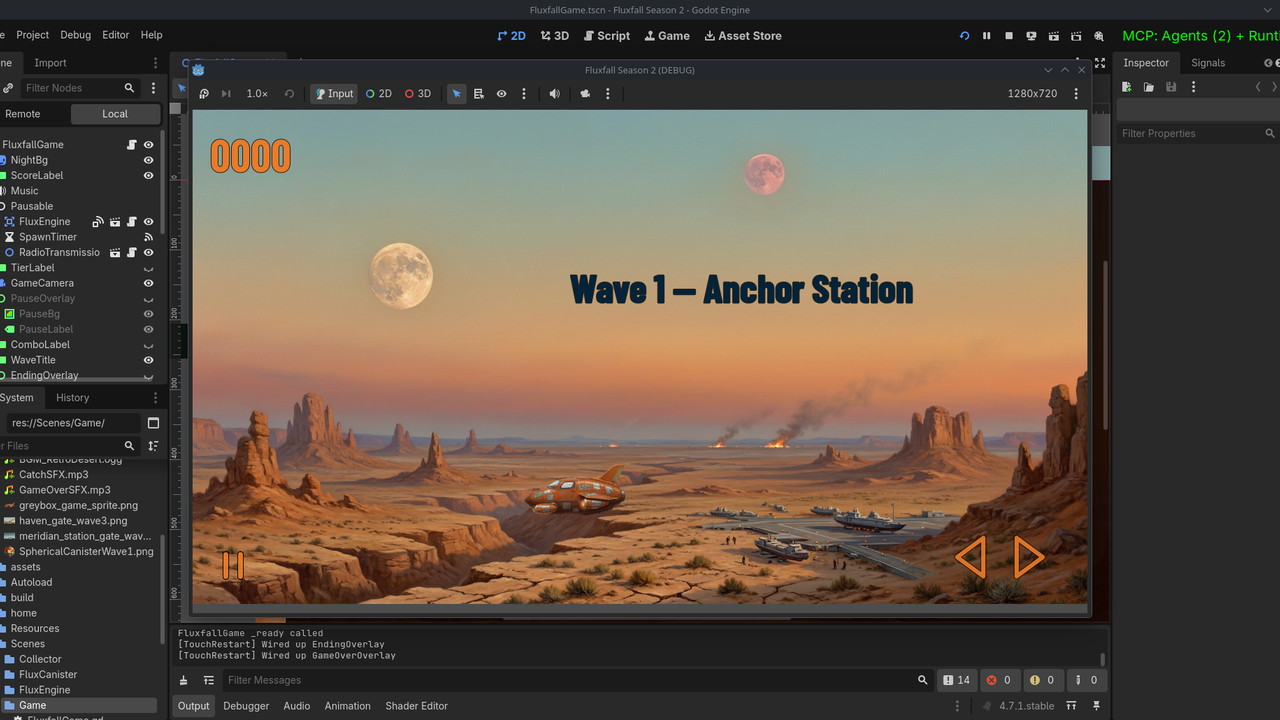
Task: Open the Shader Editor bottom panel
Action: click(x=416, y=706)
